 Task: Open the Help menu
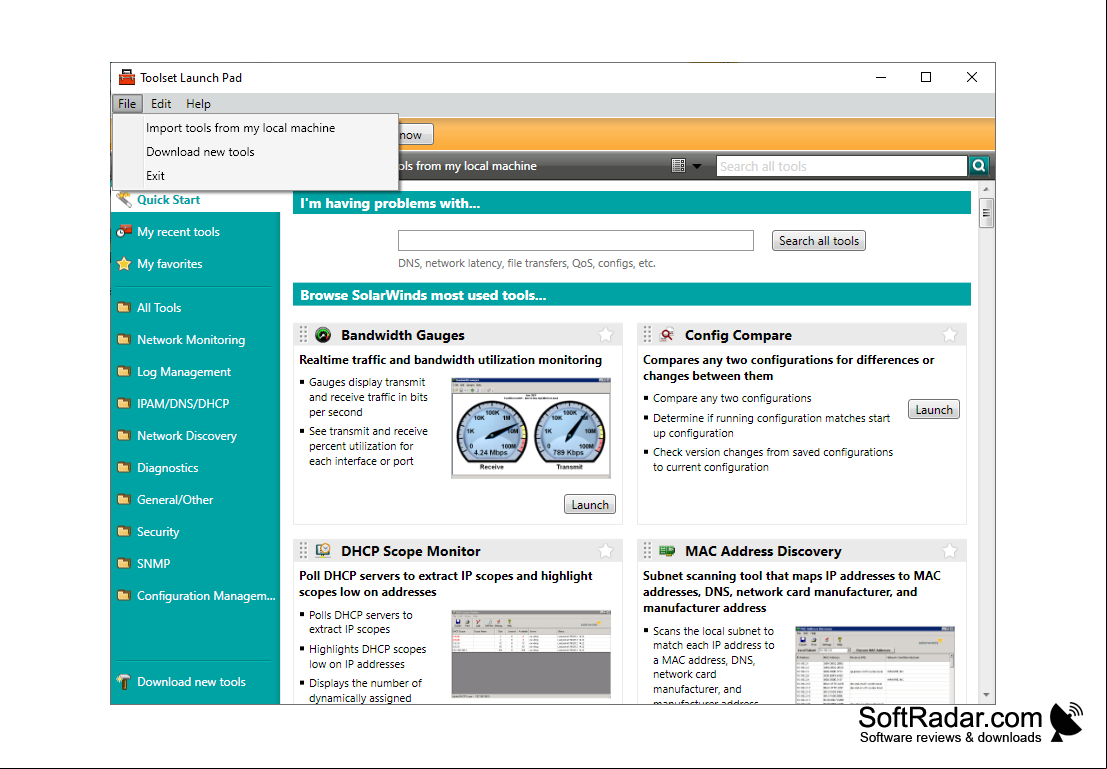click(x=198, y=104)
